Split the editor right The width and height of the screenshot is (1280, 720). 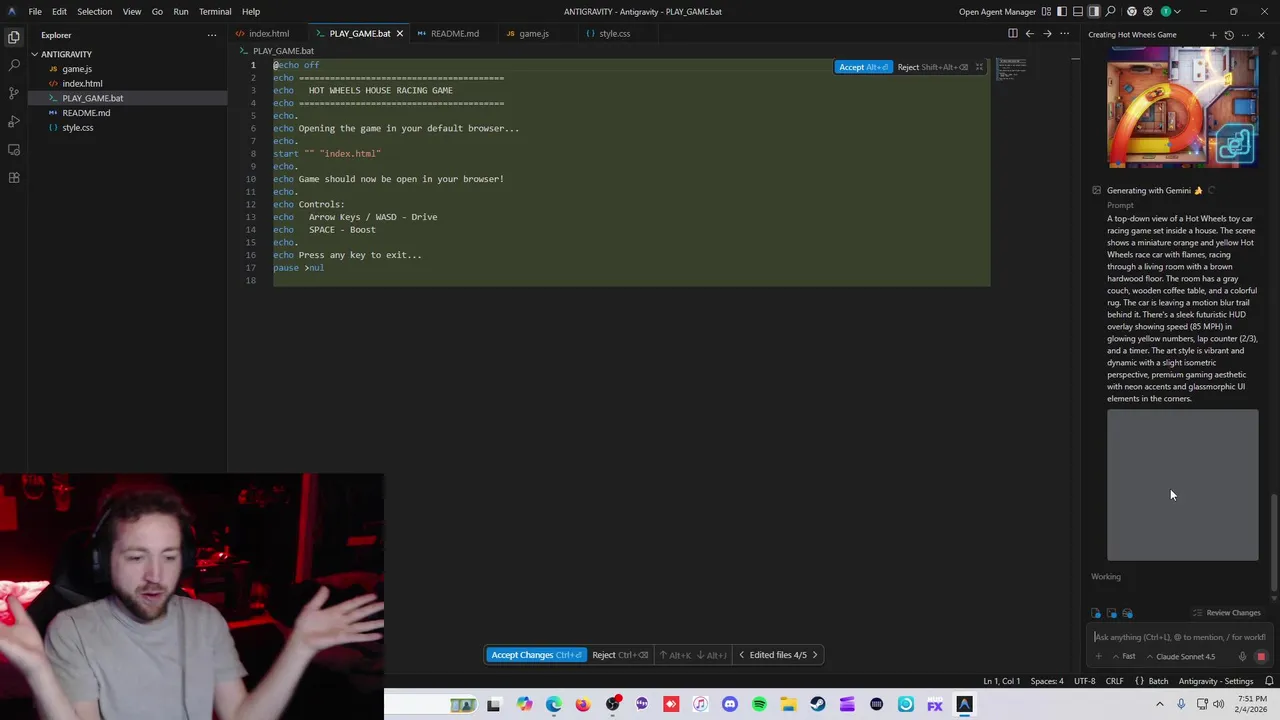(1013, 34)
